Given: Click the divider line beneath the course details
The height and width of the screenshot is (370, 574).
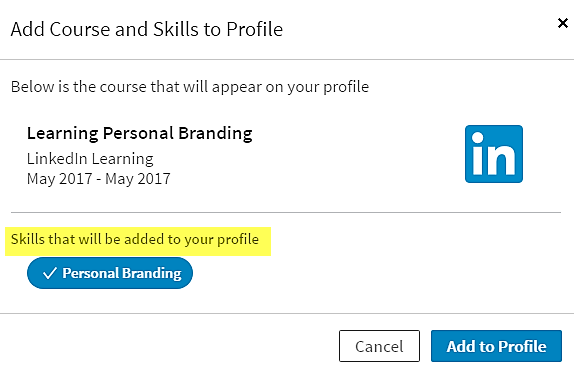Looking at the screenshot, I should coord(286,212).
